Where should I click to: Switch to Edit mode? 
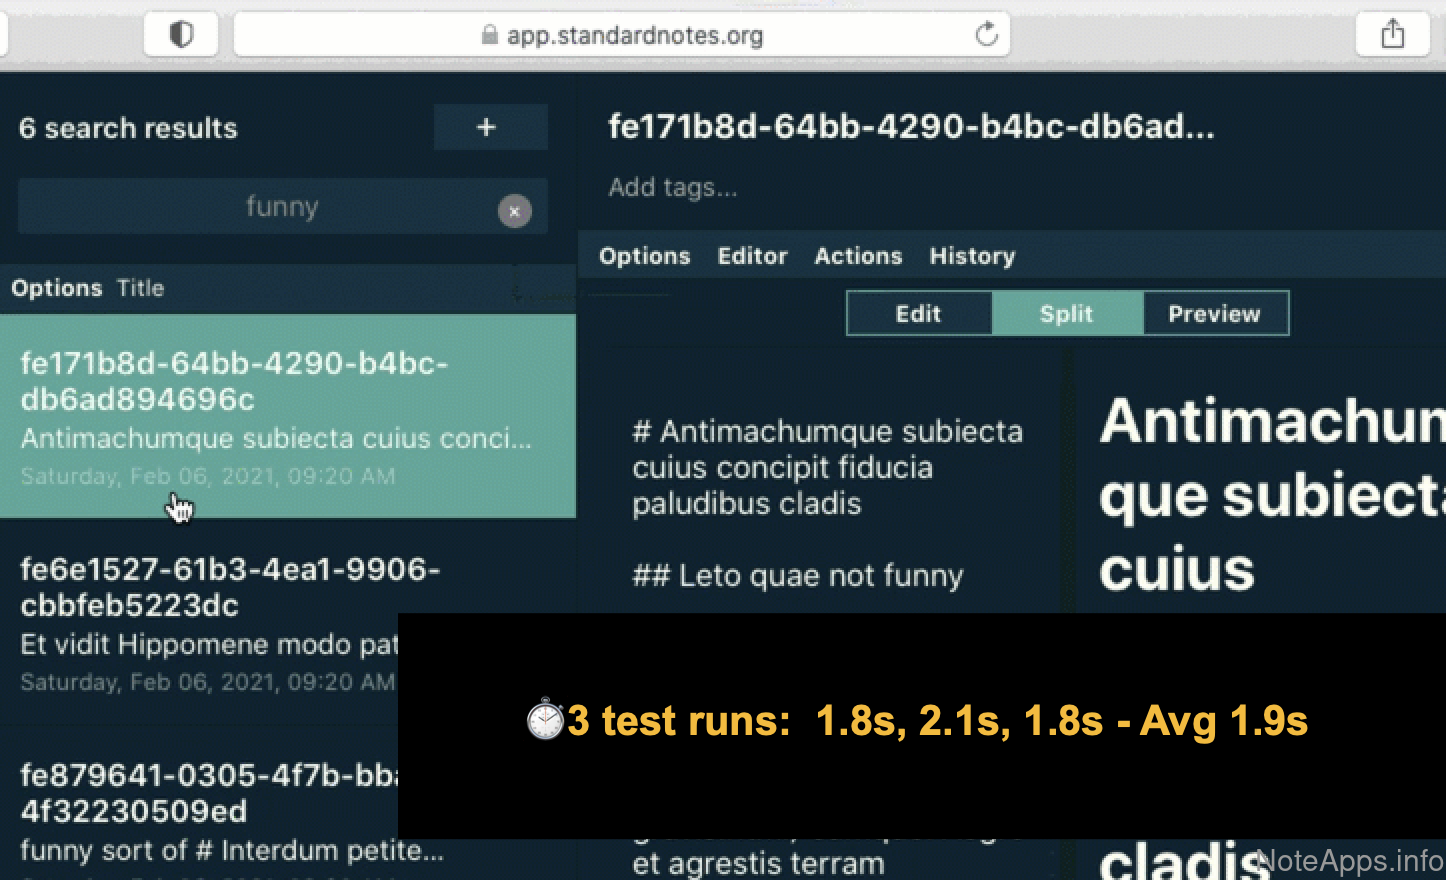[918, 314]
